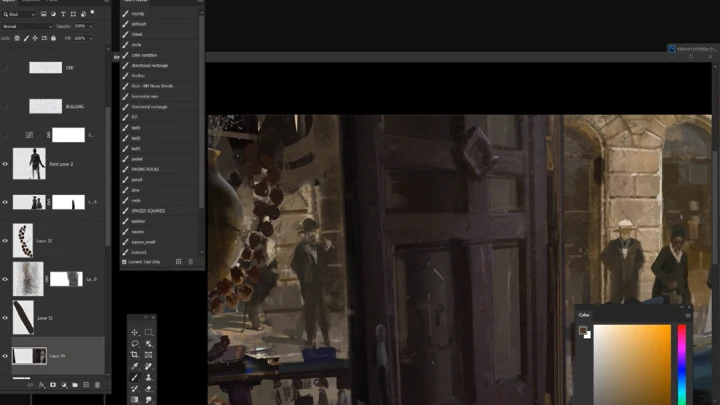Create a new layer

(x=86, y=385)
